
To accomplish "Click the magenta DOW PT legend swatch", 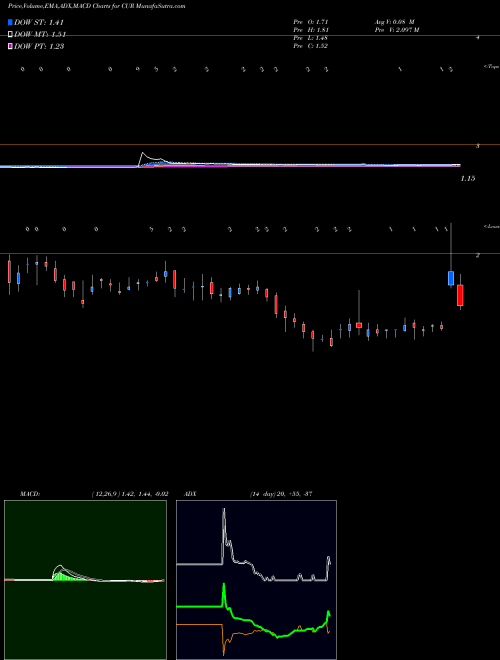I will coord(11,46).
